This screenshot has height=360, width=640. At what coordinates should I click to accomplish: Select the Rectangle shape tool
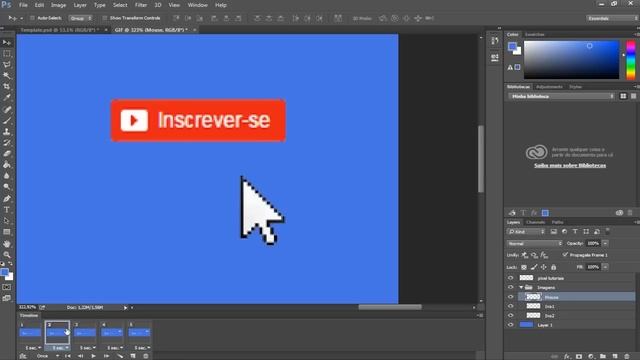[x=7, y=232]
